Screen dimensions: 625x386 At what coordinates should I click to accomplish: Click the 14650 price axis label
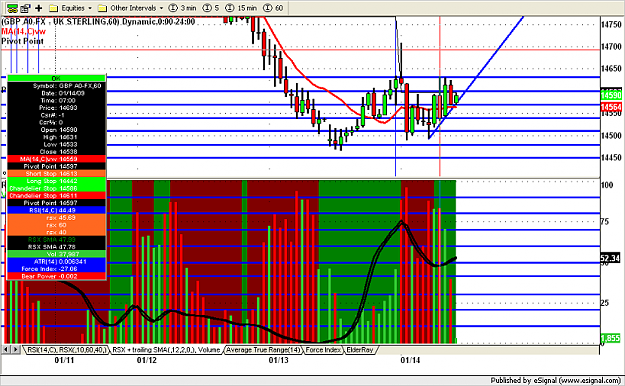(x=611, y=69)
